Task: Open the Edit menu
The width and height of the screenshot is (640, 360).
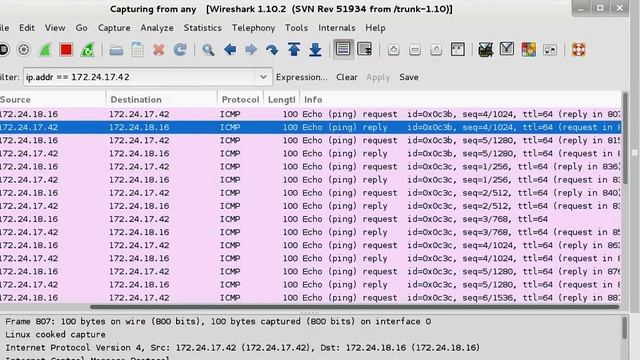Action: point(27,28)
